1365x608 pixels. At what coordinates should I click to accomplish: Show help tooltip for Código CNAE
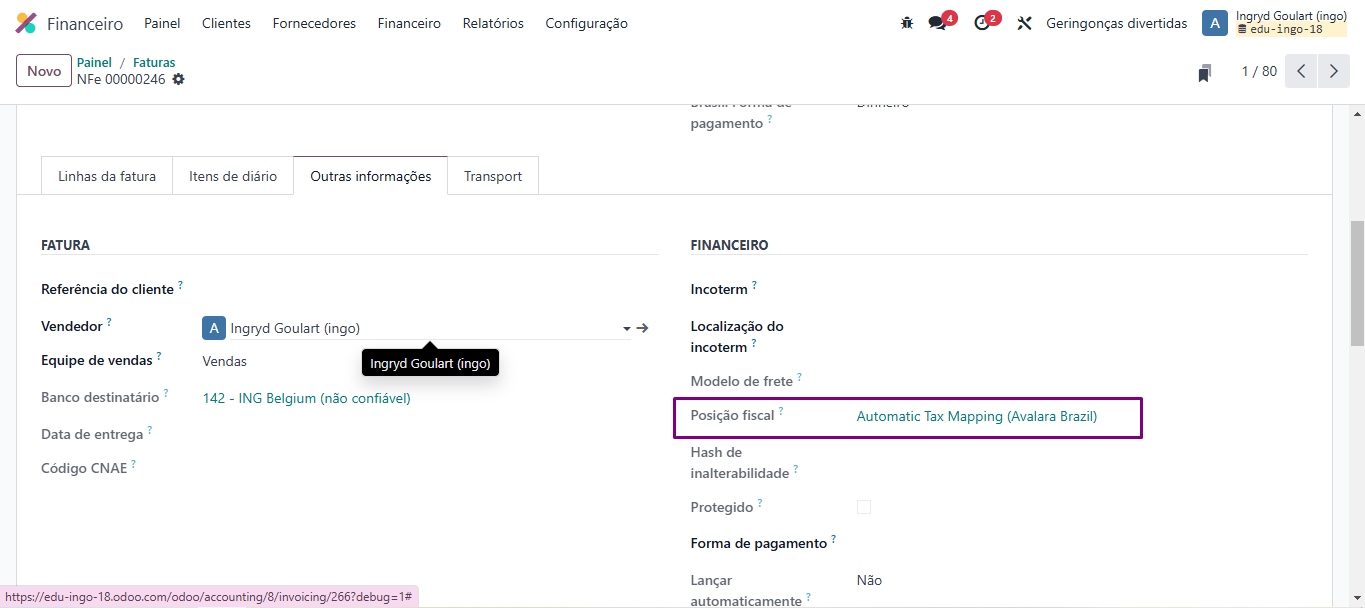click(133, 464)
